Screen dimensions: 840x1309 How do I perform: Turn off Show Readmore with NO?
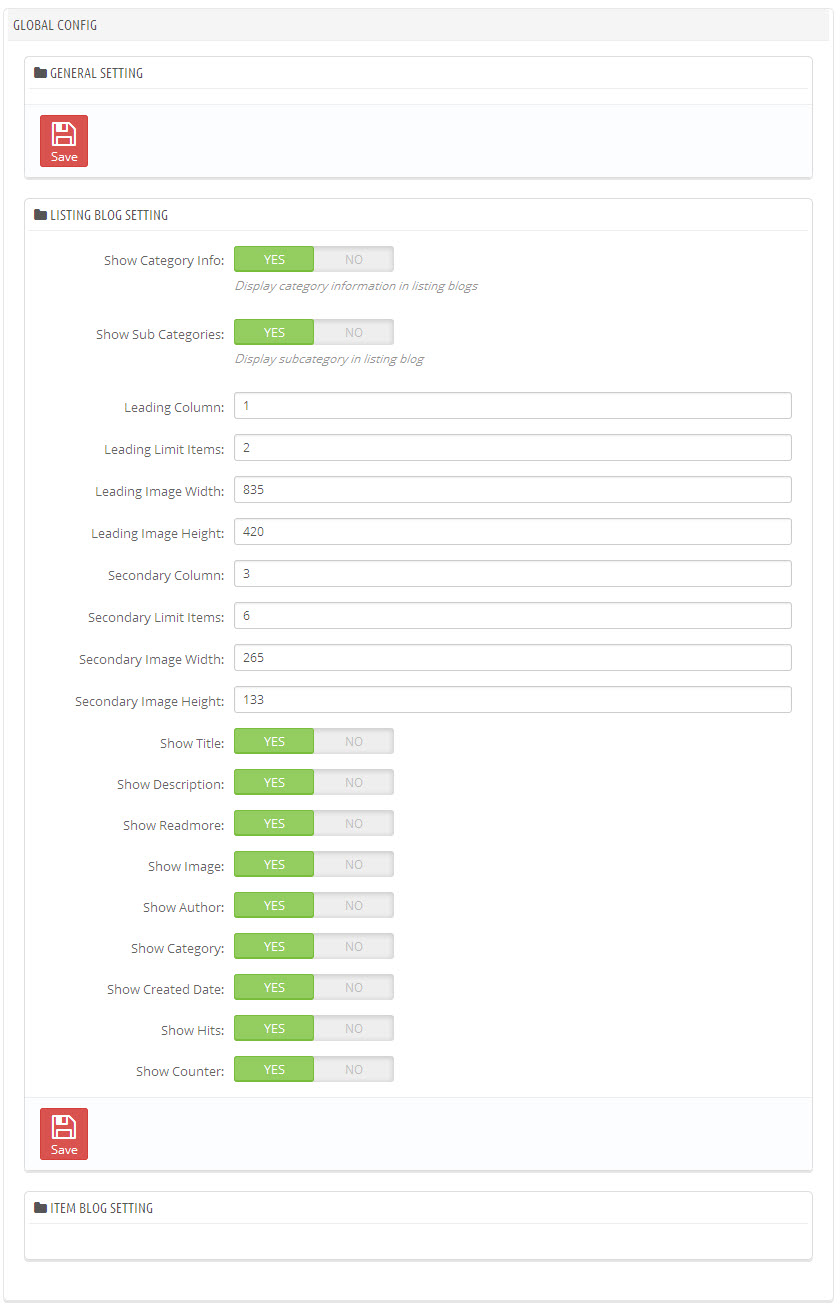click(x=354, y=823)
